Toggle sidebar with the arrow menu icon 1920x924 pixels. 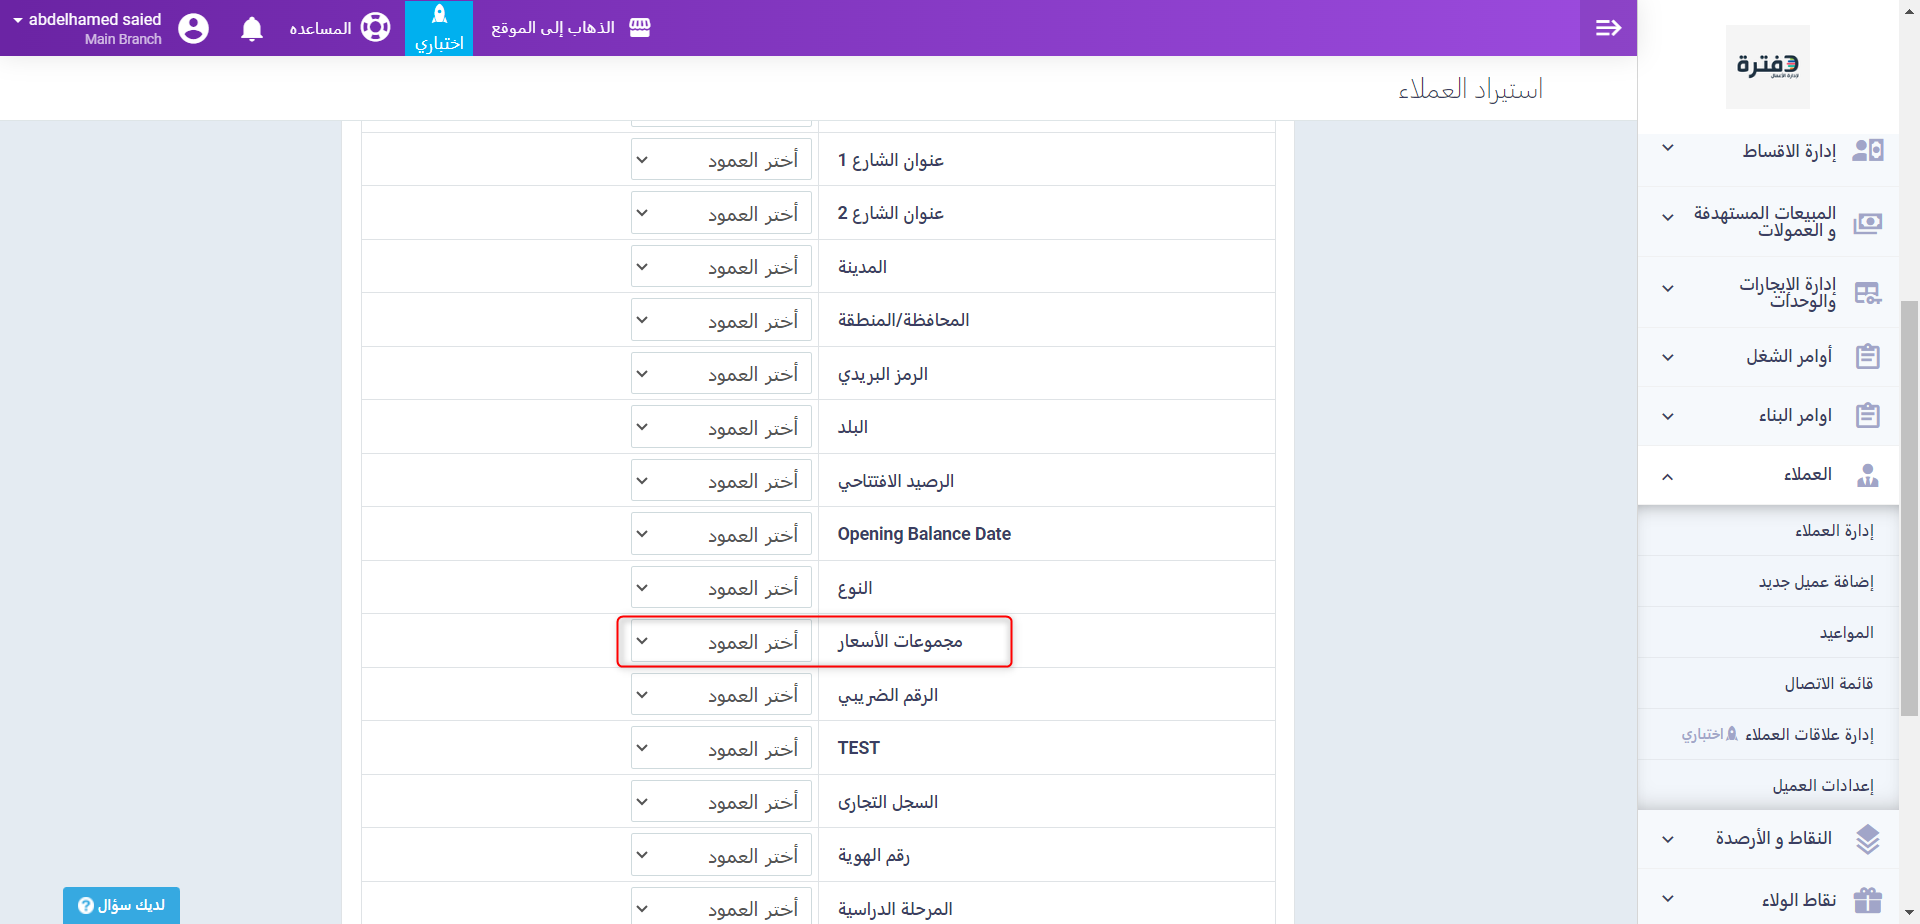click(x=1608, y=28)
